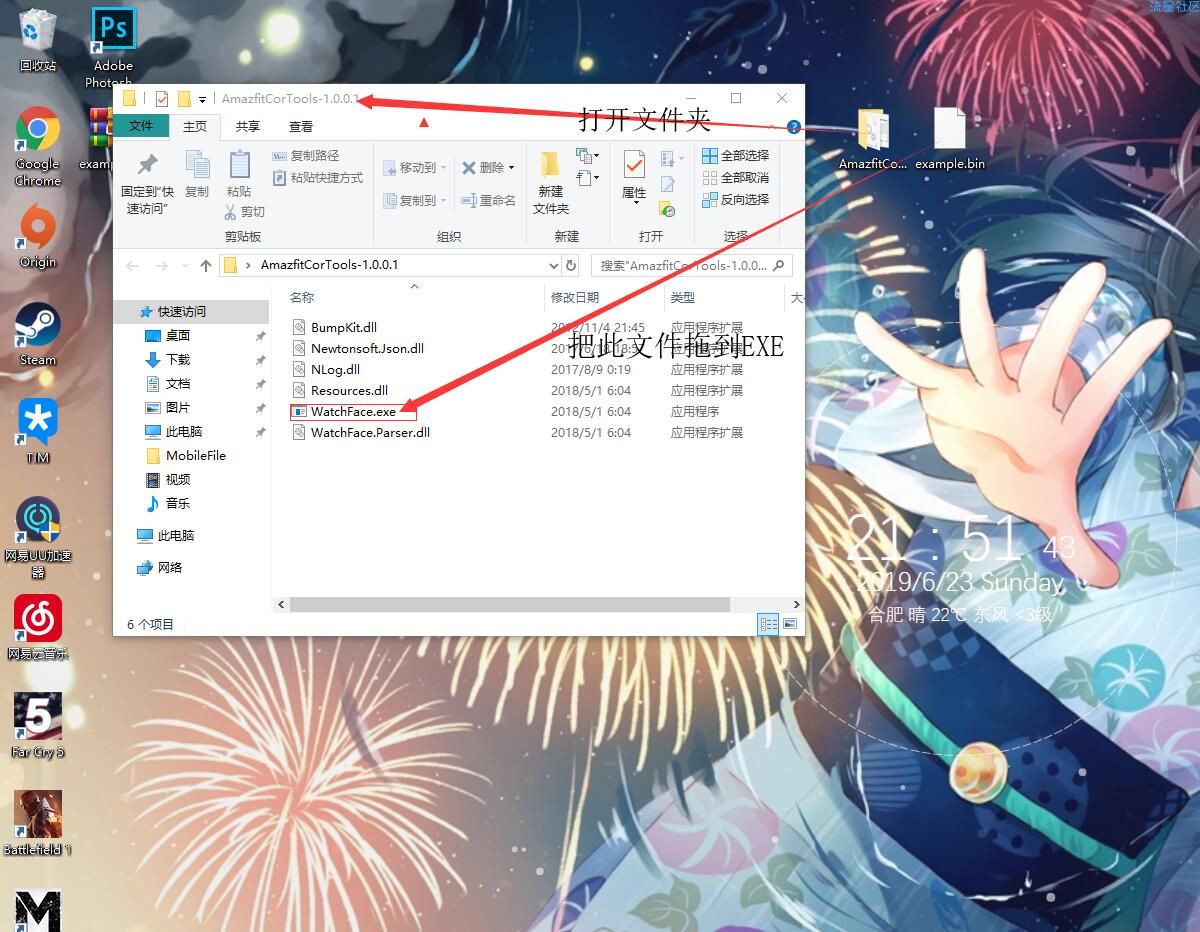Open Documents (文档) in navigation pane
1200x932 pixels.
coord(167,383)
